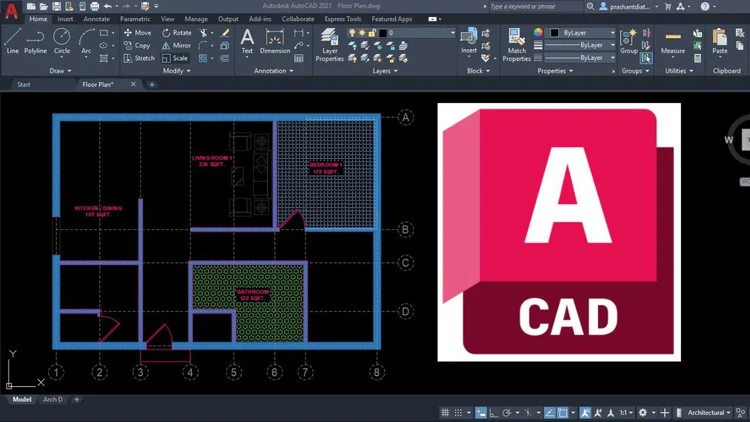Select the Dimension tool
This screenshot has height=422, width=750.
[275, 41]
